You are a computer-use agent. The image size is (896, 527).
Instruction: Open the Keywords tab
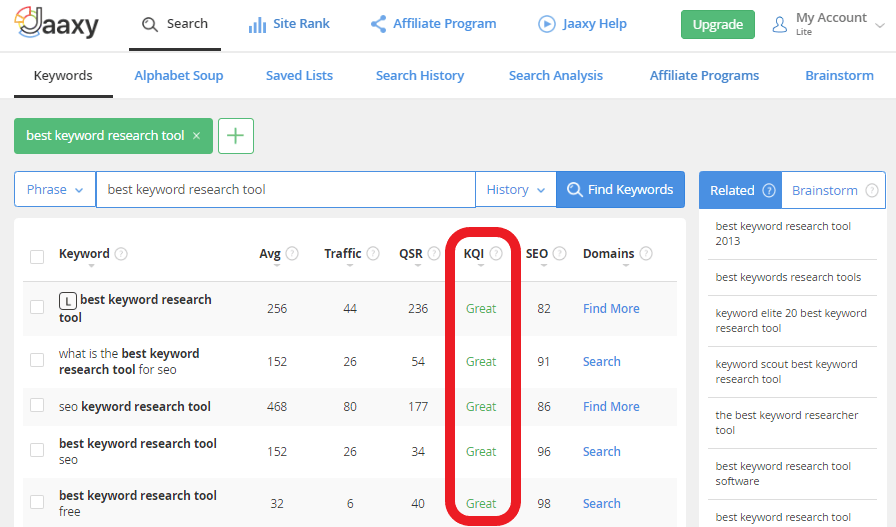pos(63,75)
